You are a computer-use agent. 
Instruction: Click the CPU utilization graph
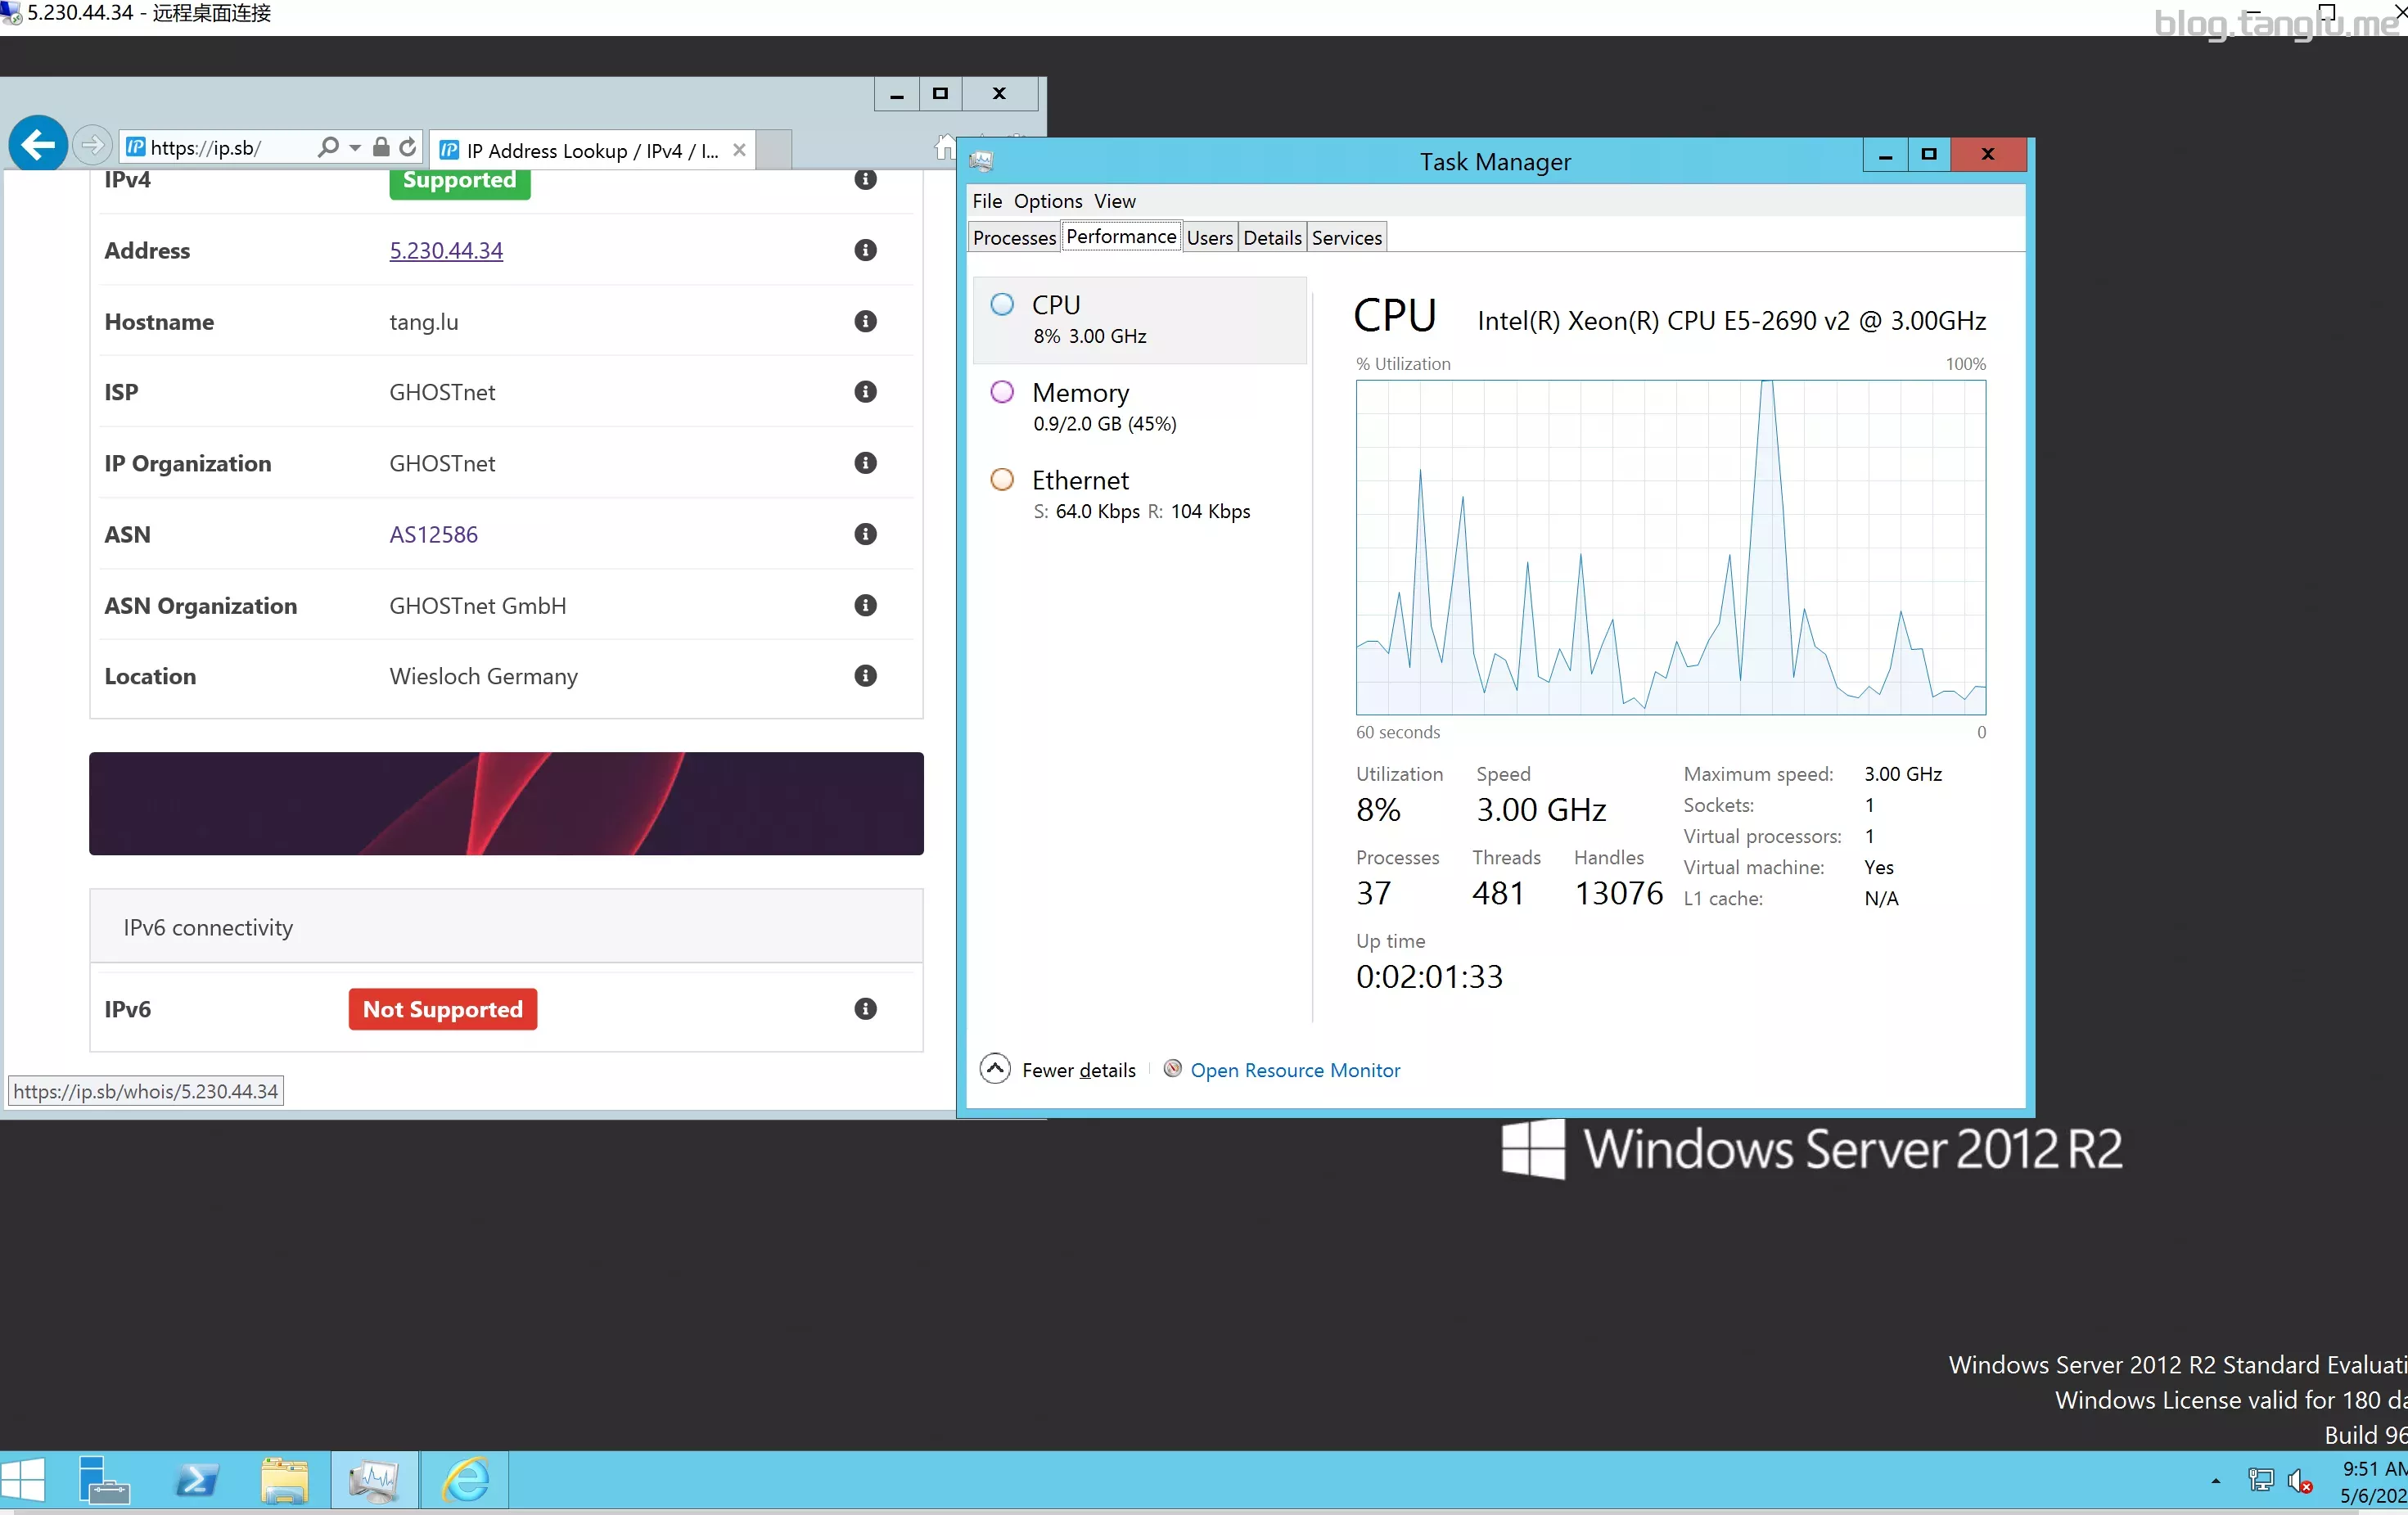(1670, 546)
